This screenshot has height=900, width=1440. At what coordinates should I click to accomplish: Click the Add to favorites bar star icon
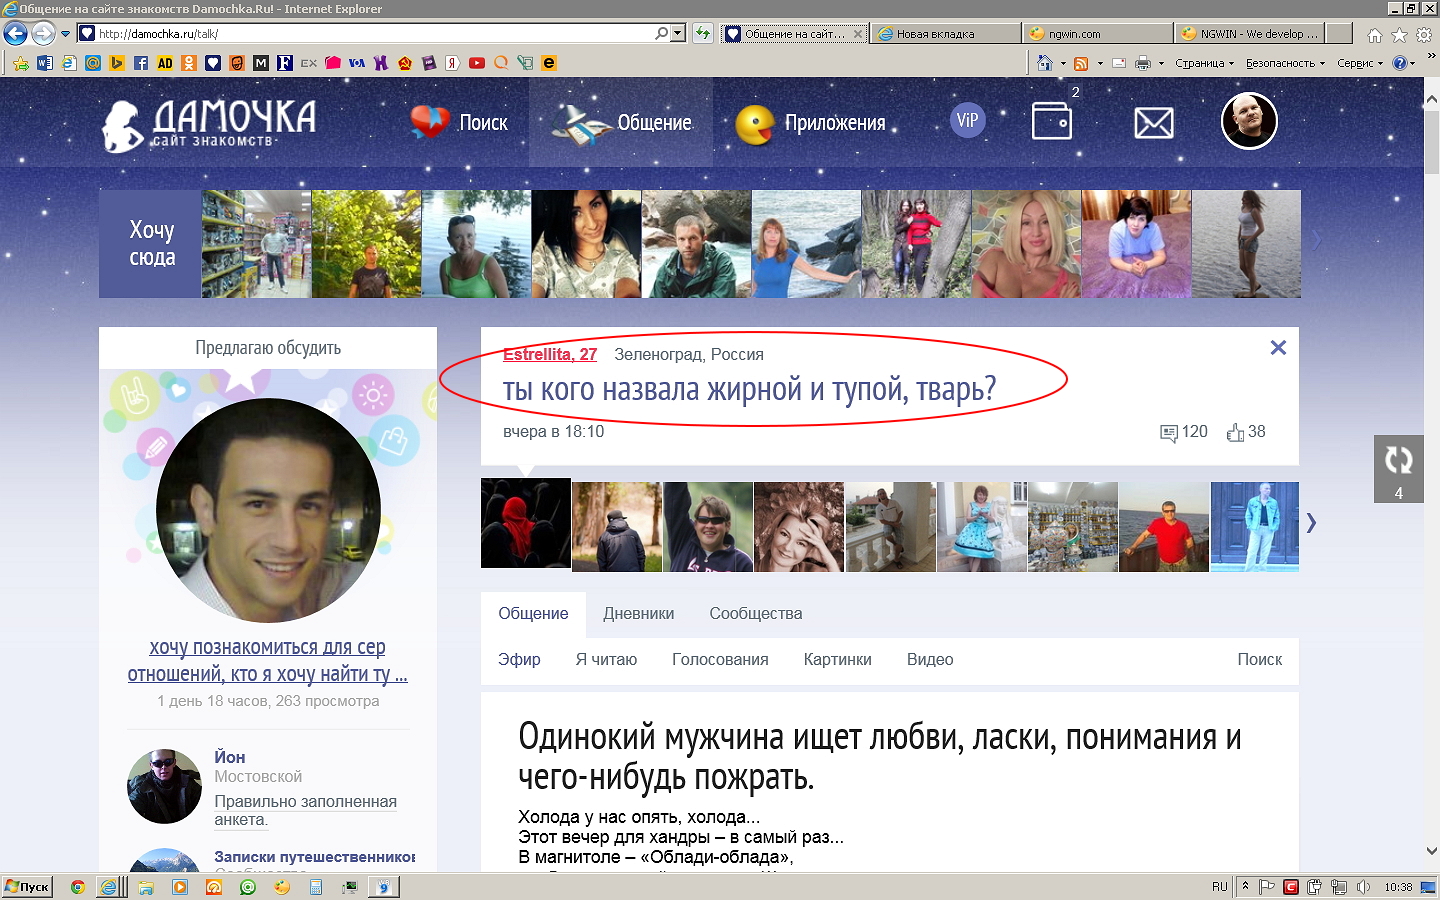click(21, 63)
